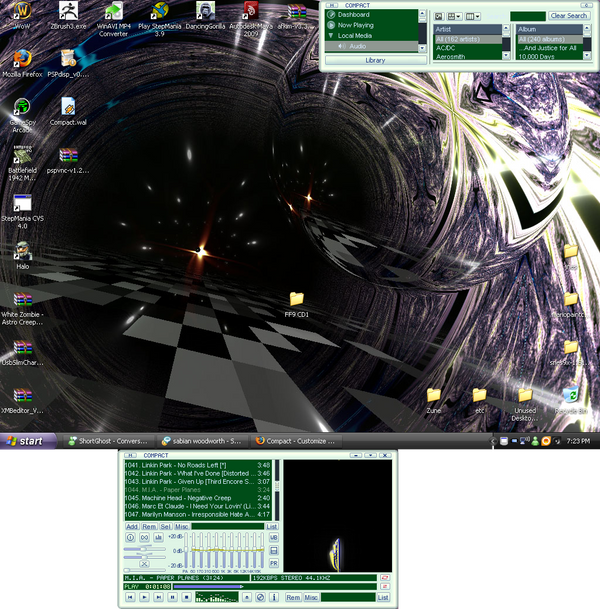
Task: Launch the Mozilla Firefox desktop icon
Action: pyautogui.click(x=22, y=57)
